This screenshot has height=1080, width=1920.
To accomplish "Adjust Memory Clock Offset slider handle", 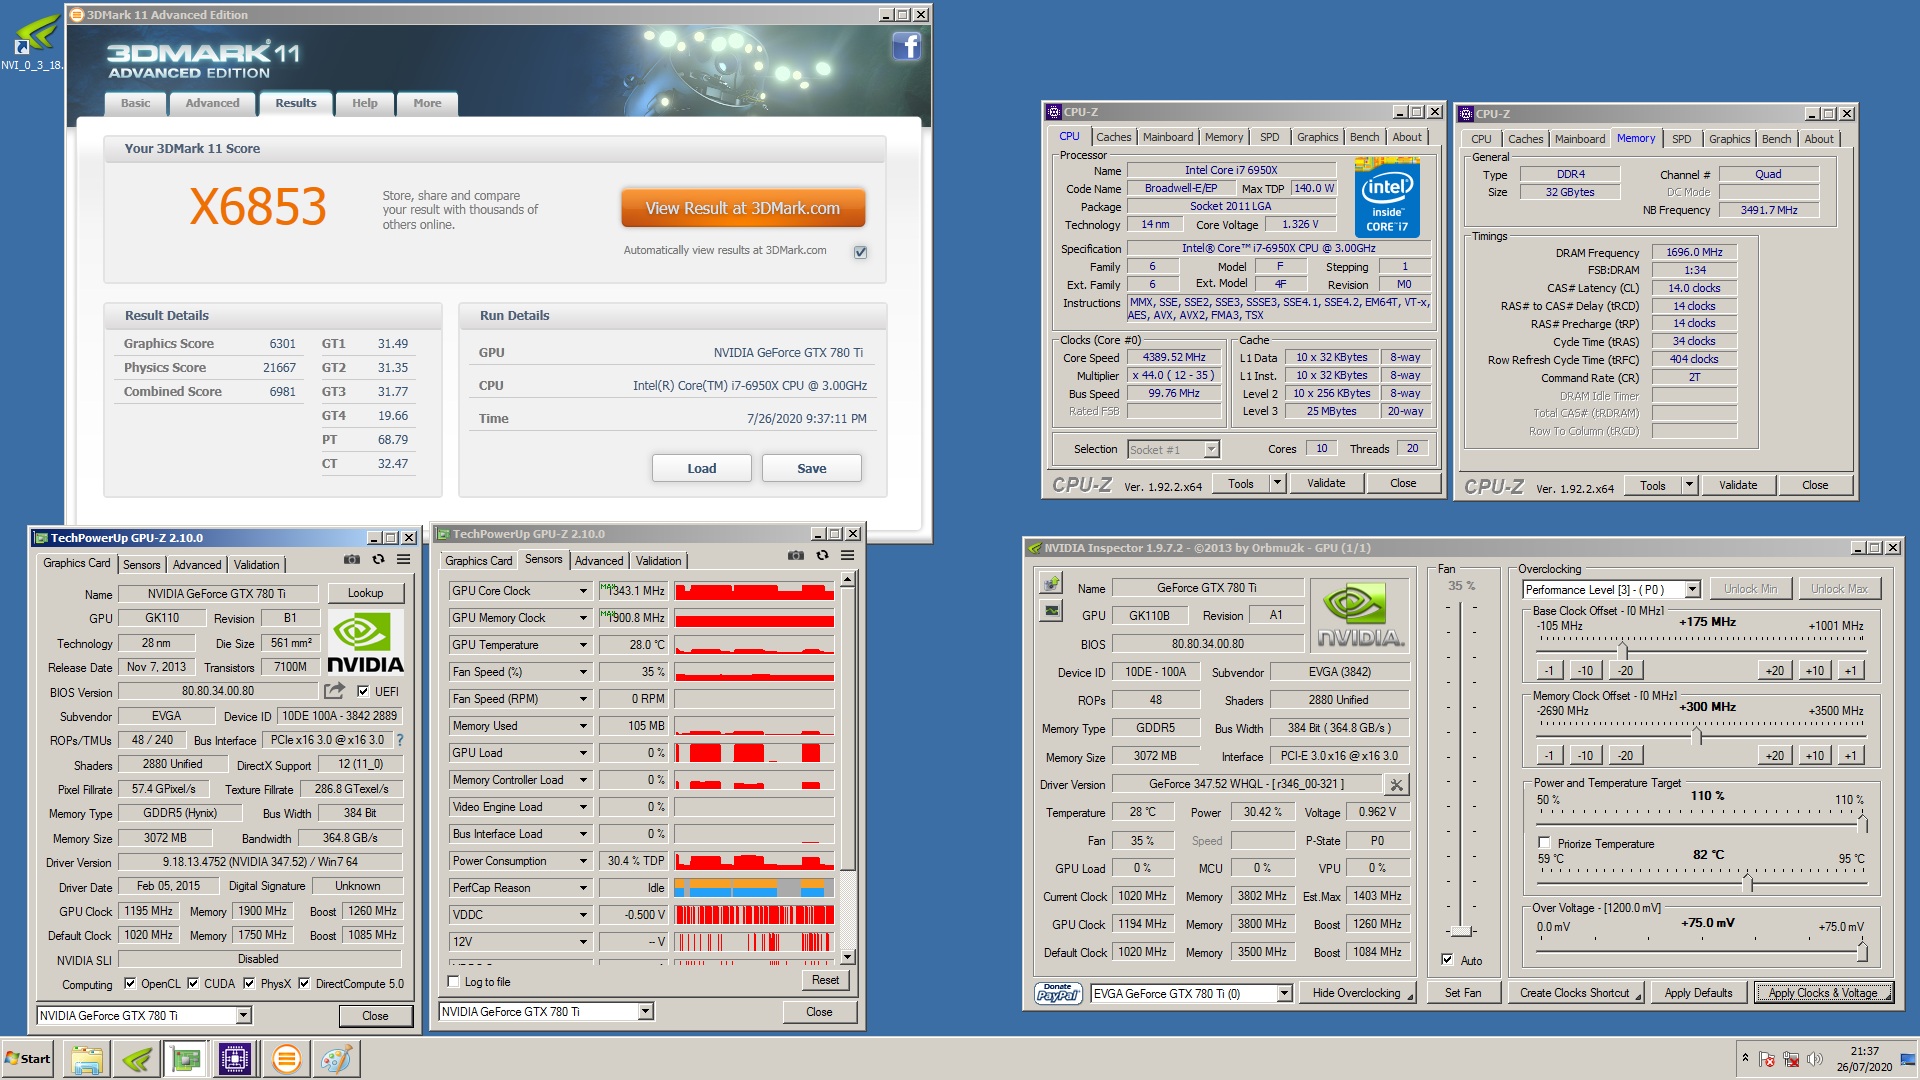I will 1696,737.
